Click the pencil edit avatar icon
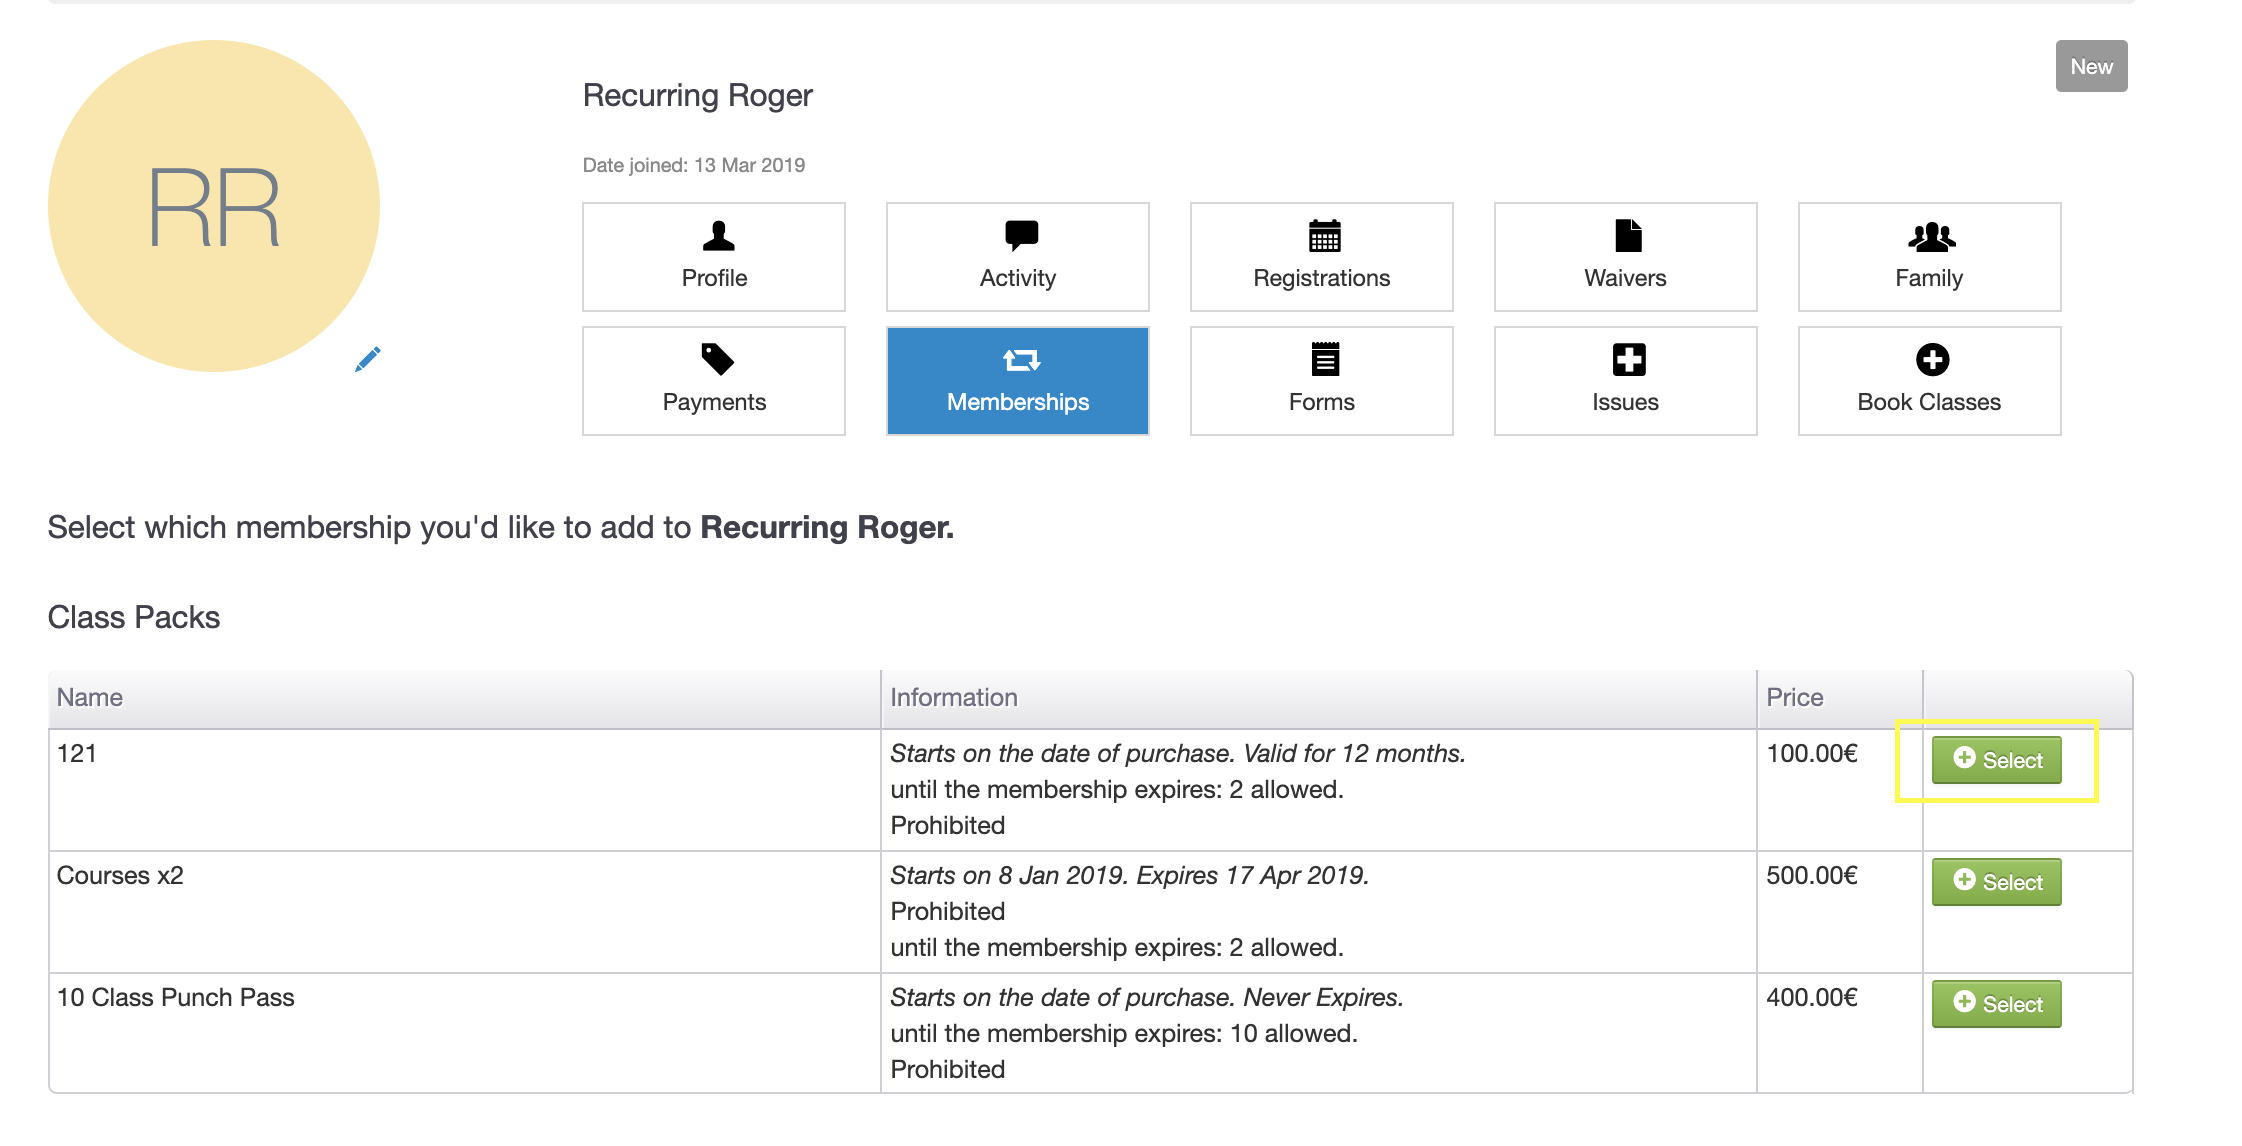 tap(367, 359)
